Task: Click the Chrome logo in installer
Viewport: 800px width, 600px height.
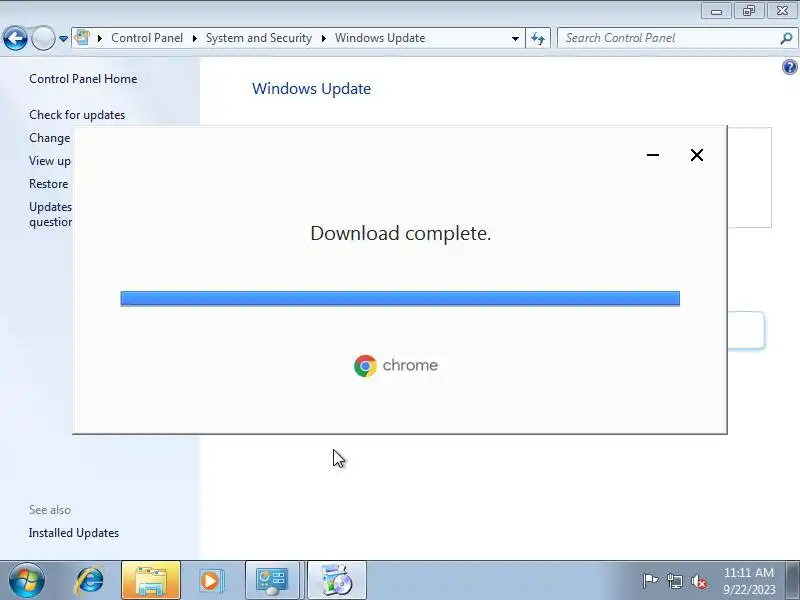Action: click(396, 365)
